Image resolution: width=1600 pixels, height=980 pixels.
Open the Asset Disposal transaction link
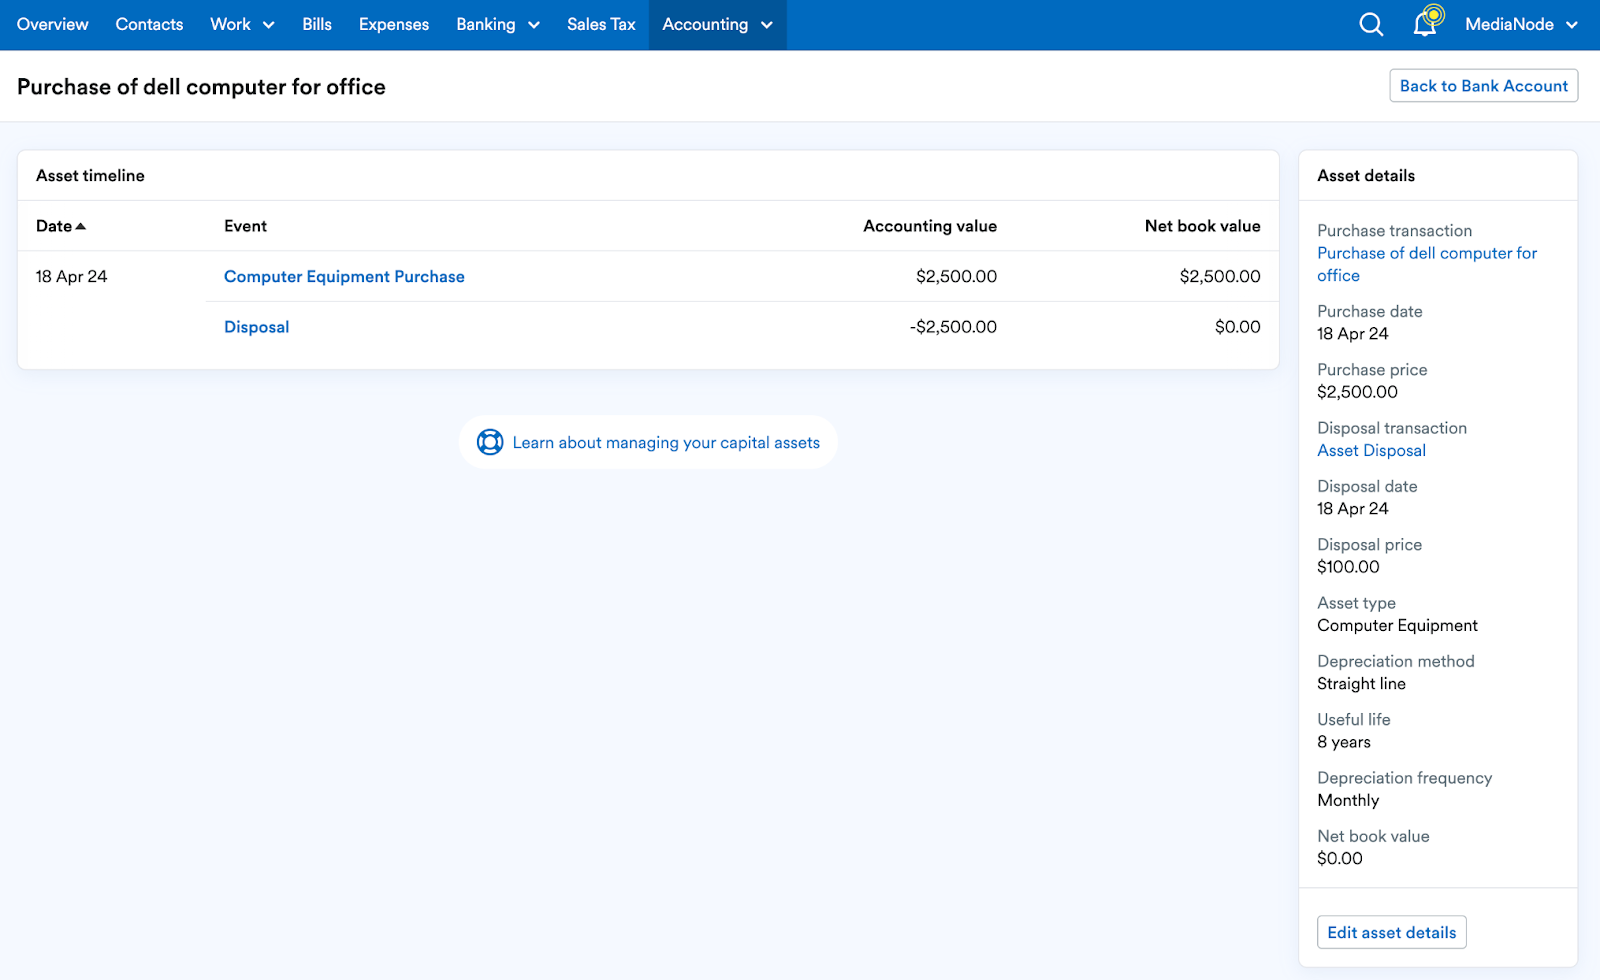tap(1371, 450)
